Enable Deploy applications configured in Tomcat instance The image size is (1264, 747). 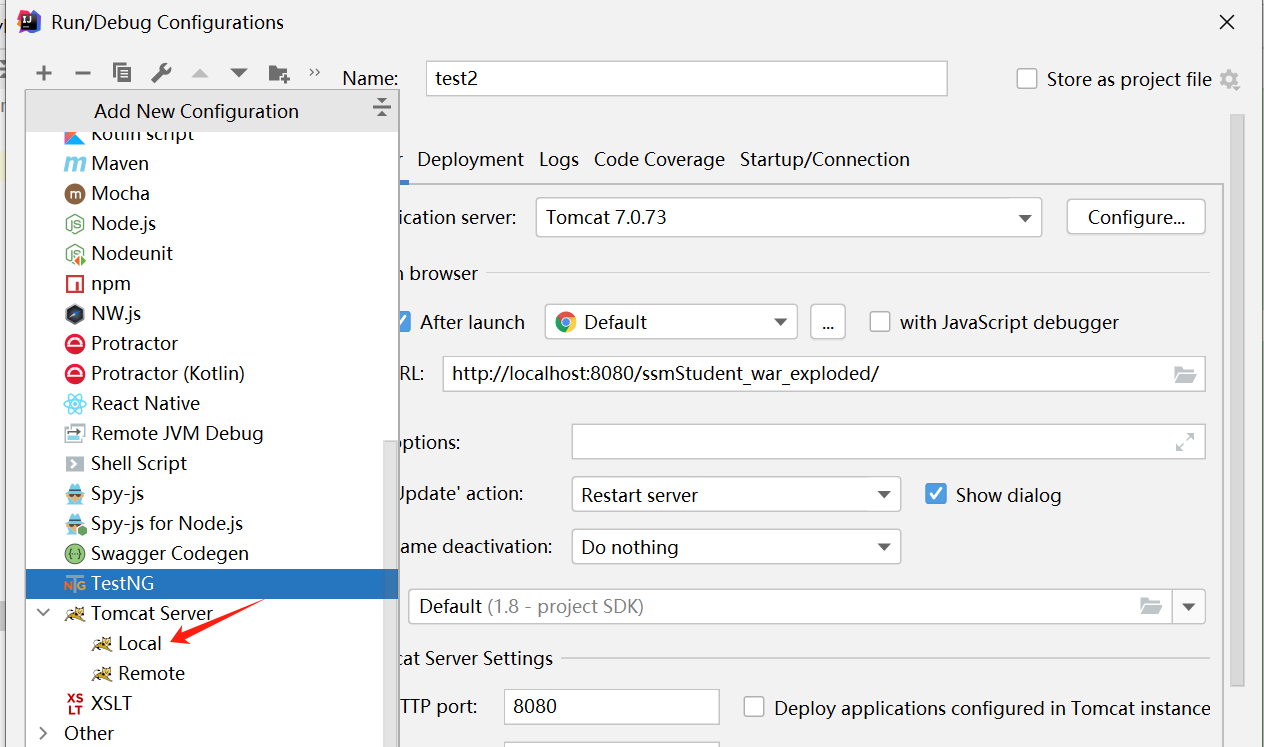tap(755, 707)
